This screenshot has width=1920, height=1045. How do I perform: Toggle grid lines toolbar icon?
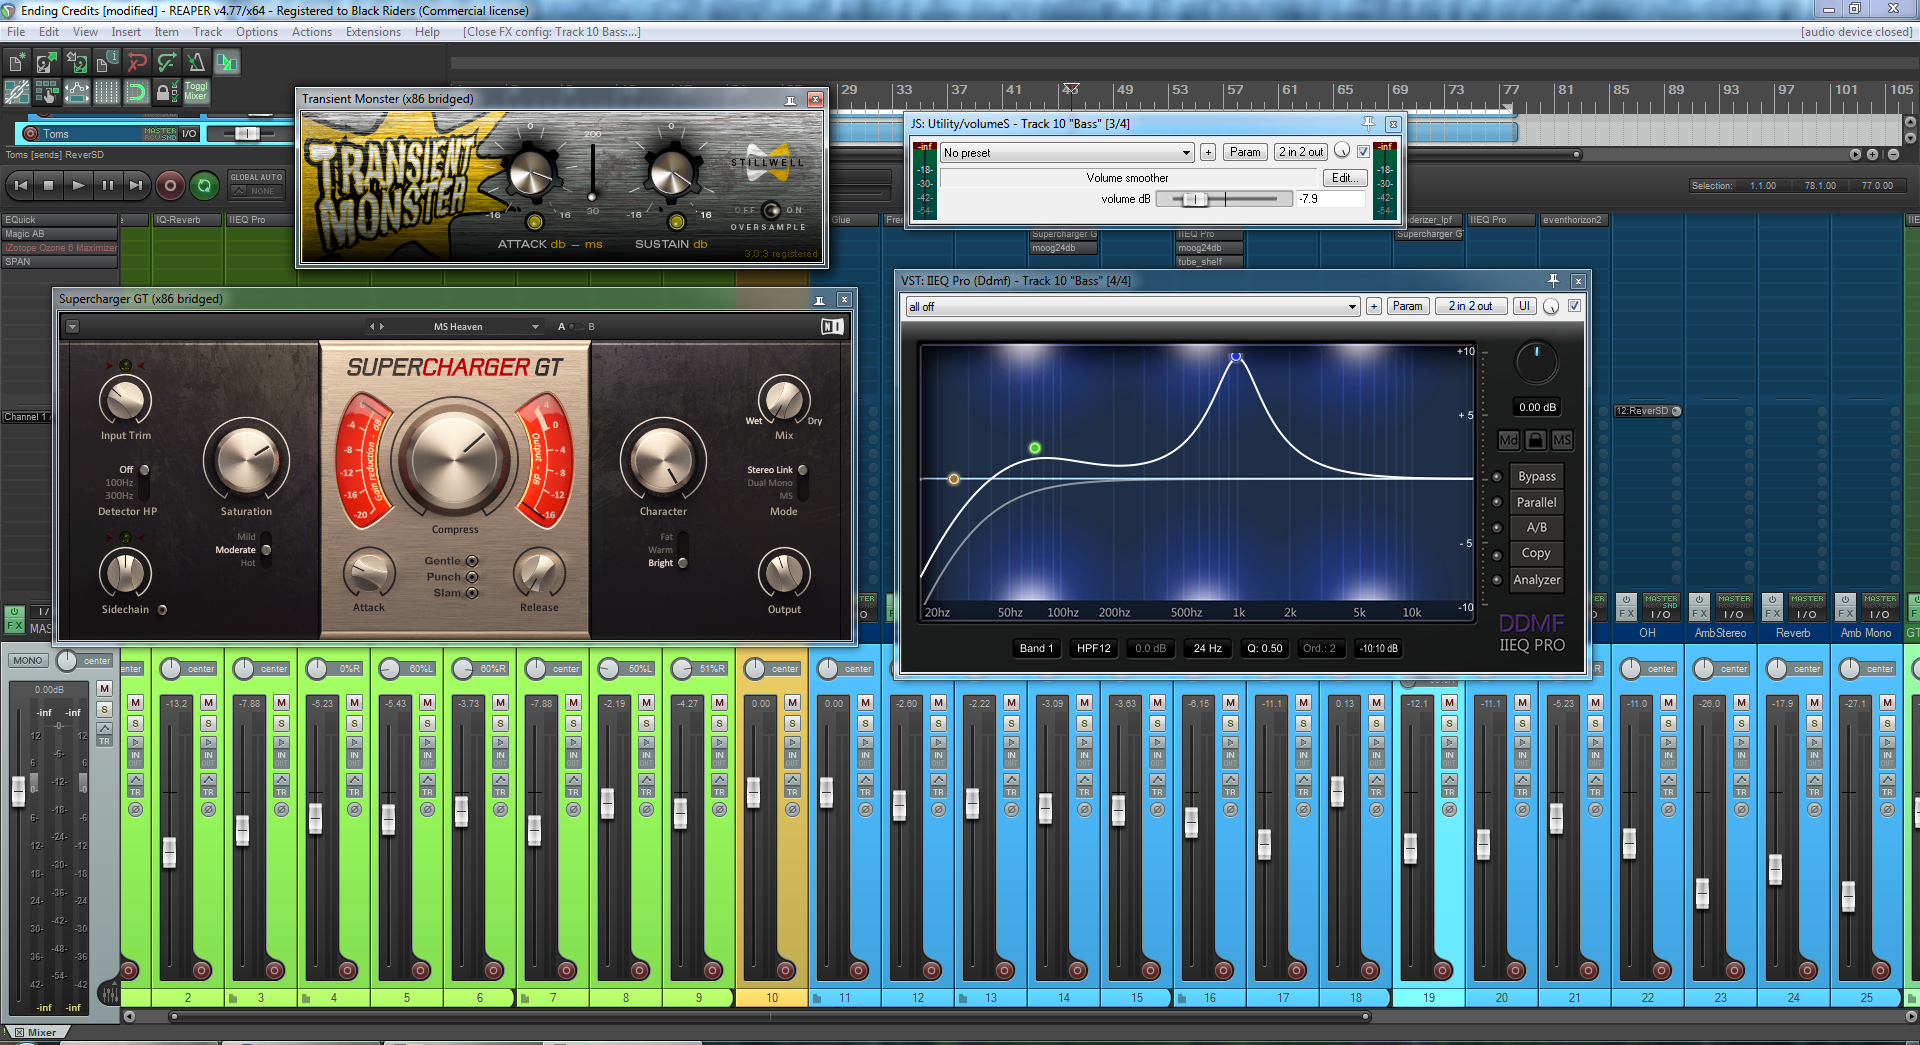(x=107, y=93)
